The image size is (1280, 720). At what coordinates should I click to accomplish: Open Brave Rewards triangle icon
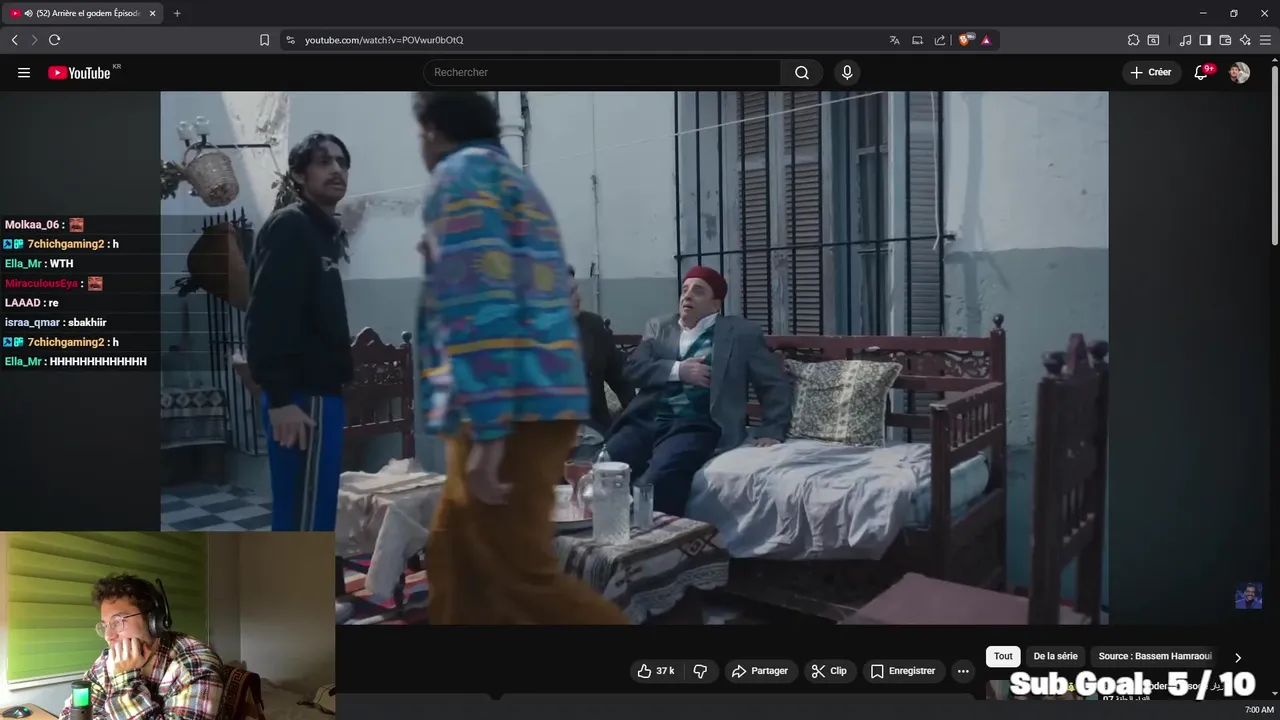point(986,40)
